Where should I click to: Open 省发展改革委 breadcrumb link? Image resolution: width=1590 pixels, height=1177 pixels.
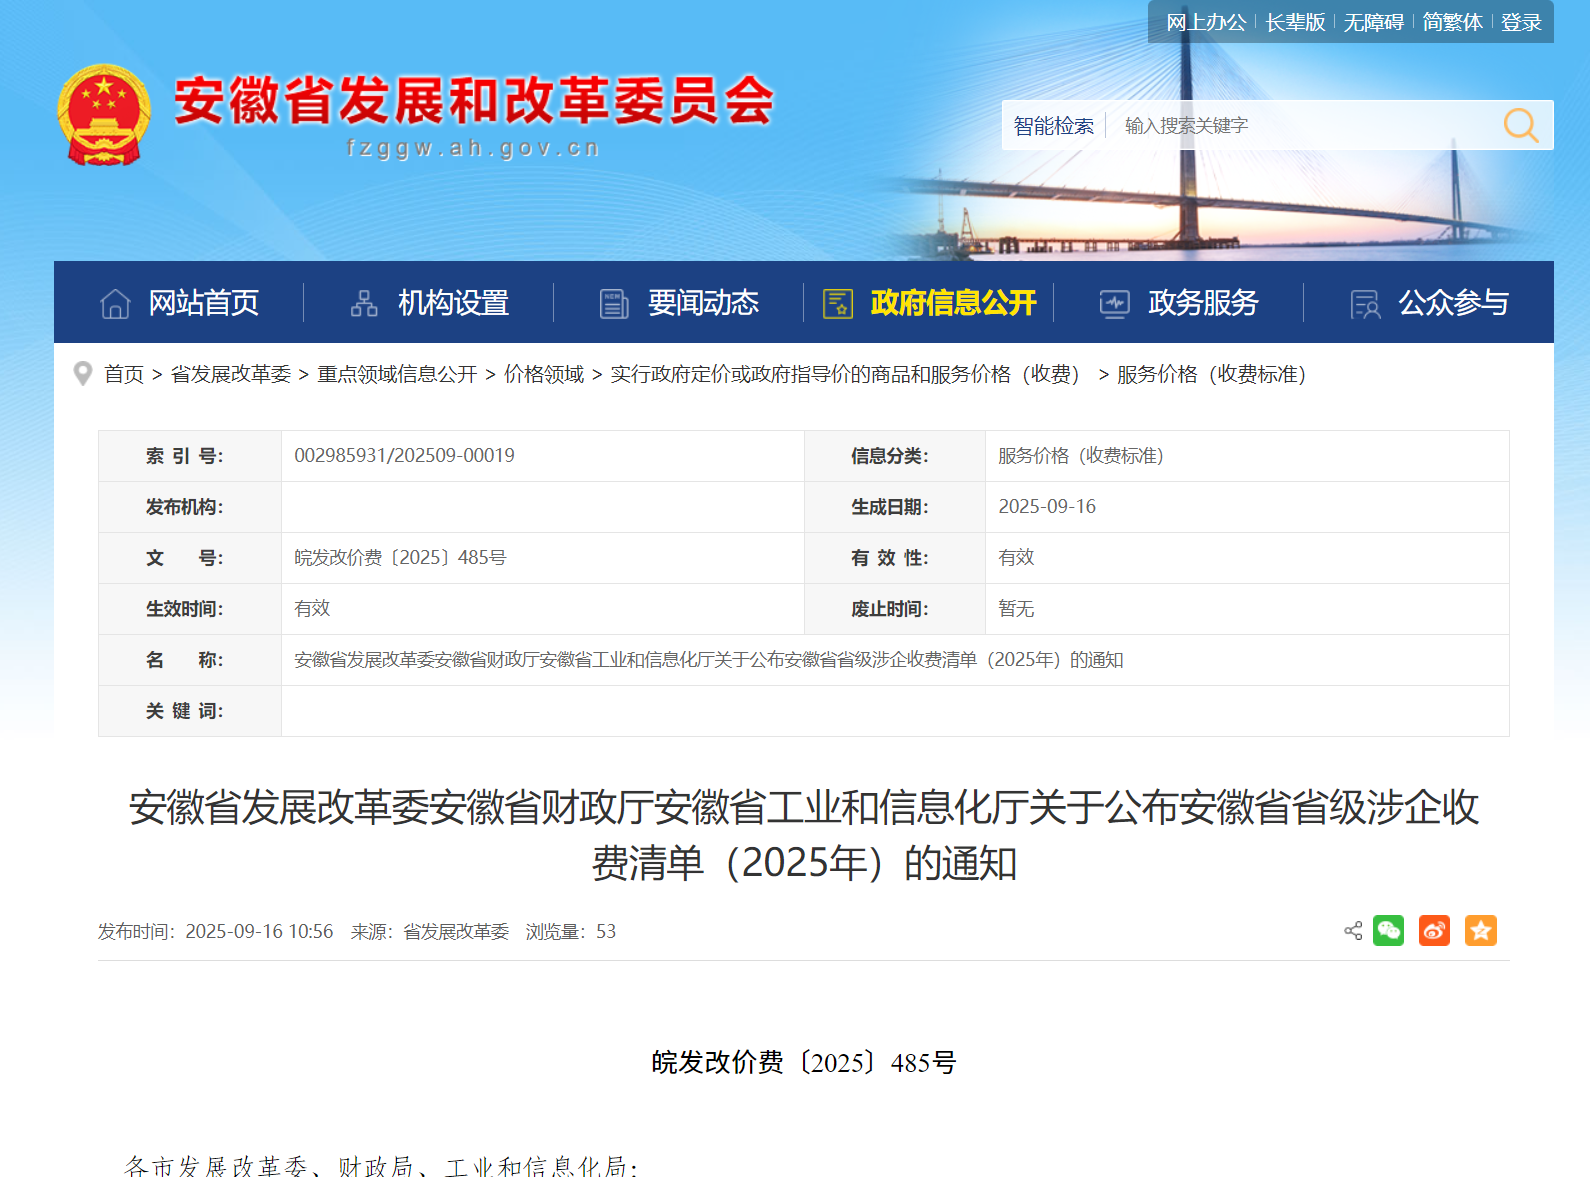point(231,374)
